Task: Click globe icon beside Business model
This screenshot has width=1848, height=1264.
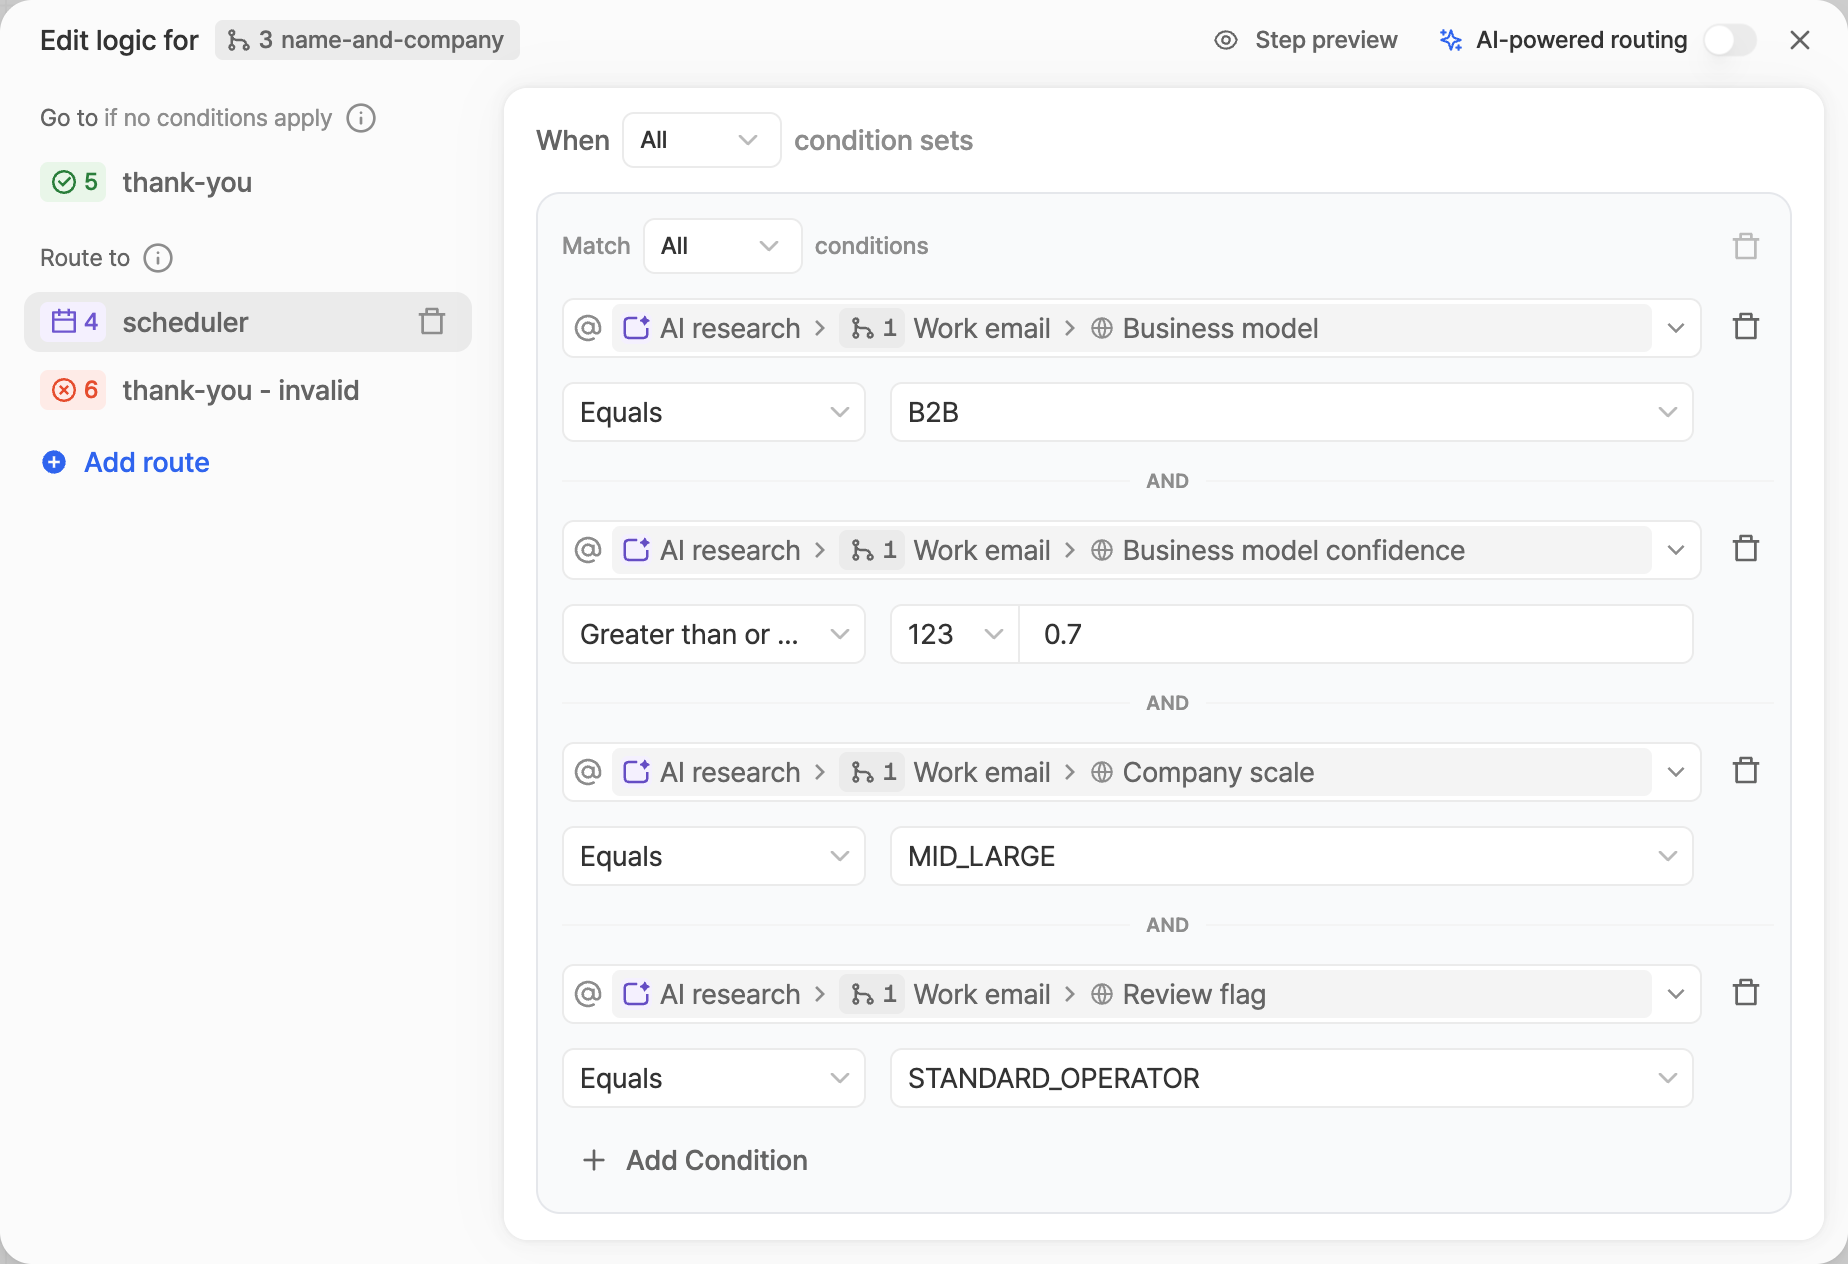Action: (x=1102, y=328)
